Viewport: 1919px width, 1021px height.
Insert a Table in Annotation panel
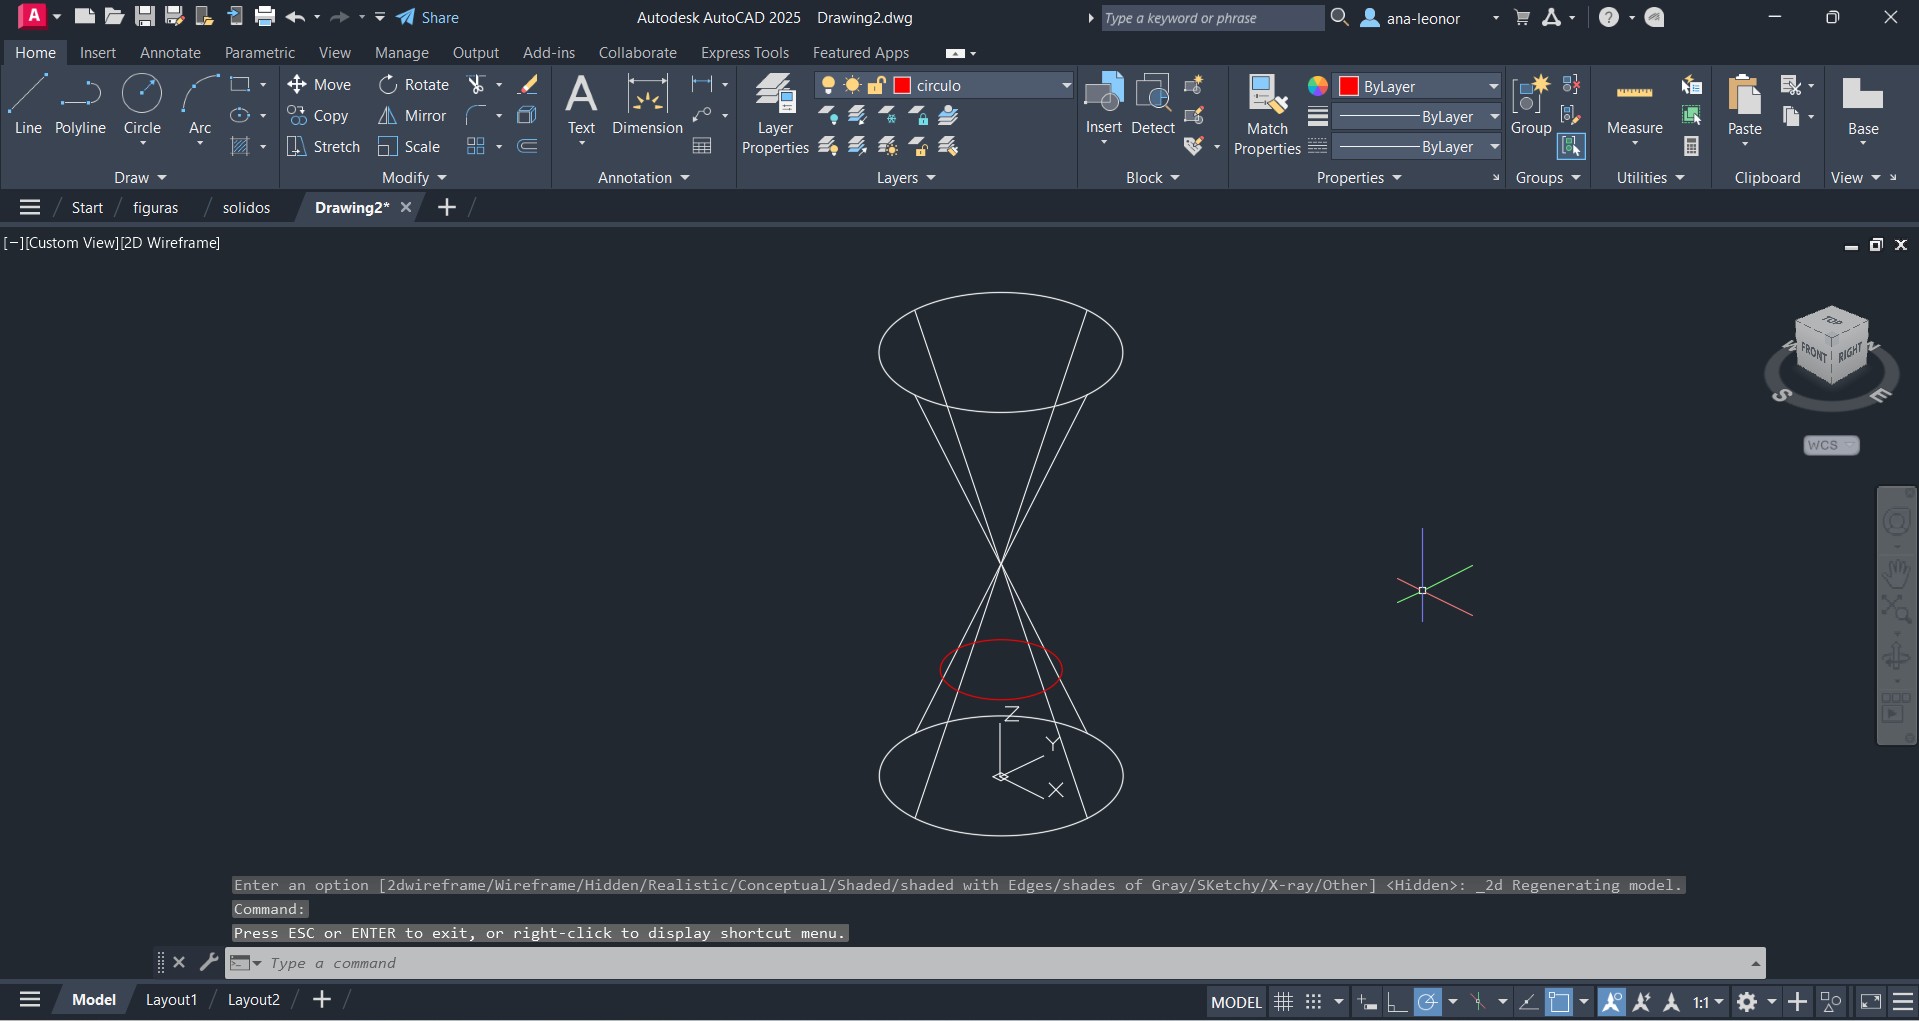pos(702,147)
